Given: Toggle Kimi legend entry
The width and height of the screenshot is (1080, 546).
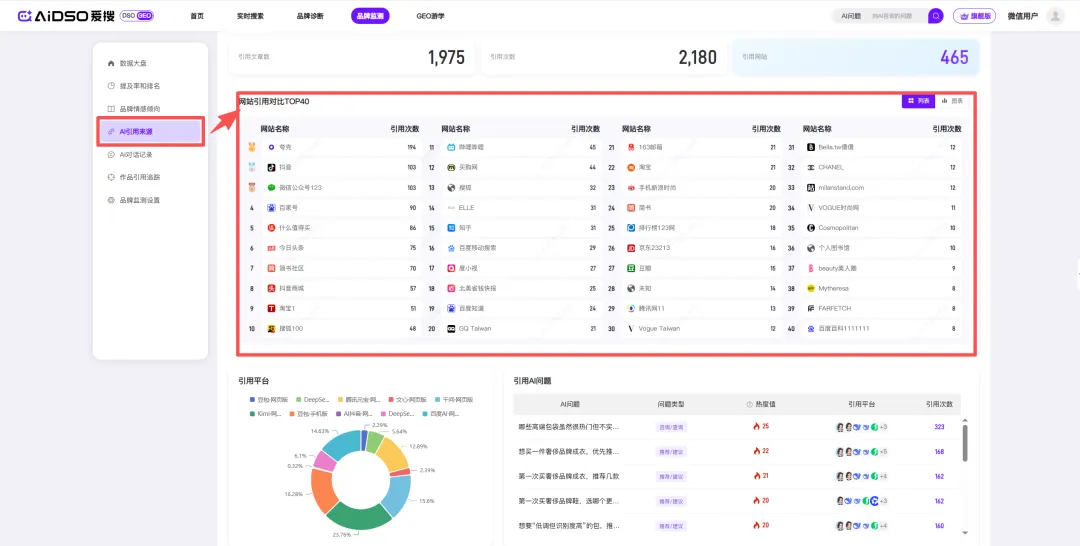Looking at the screenshot, I should click(265, 414).
